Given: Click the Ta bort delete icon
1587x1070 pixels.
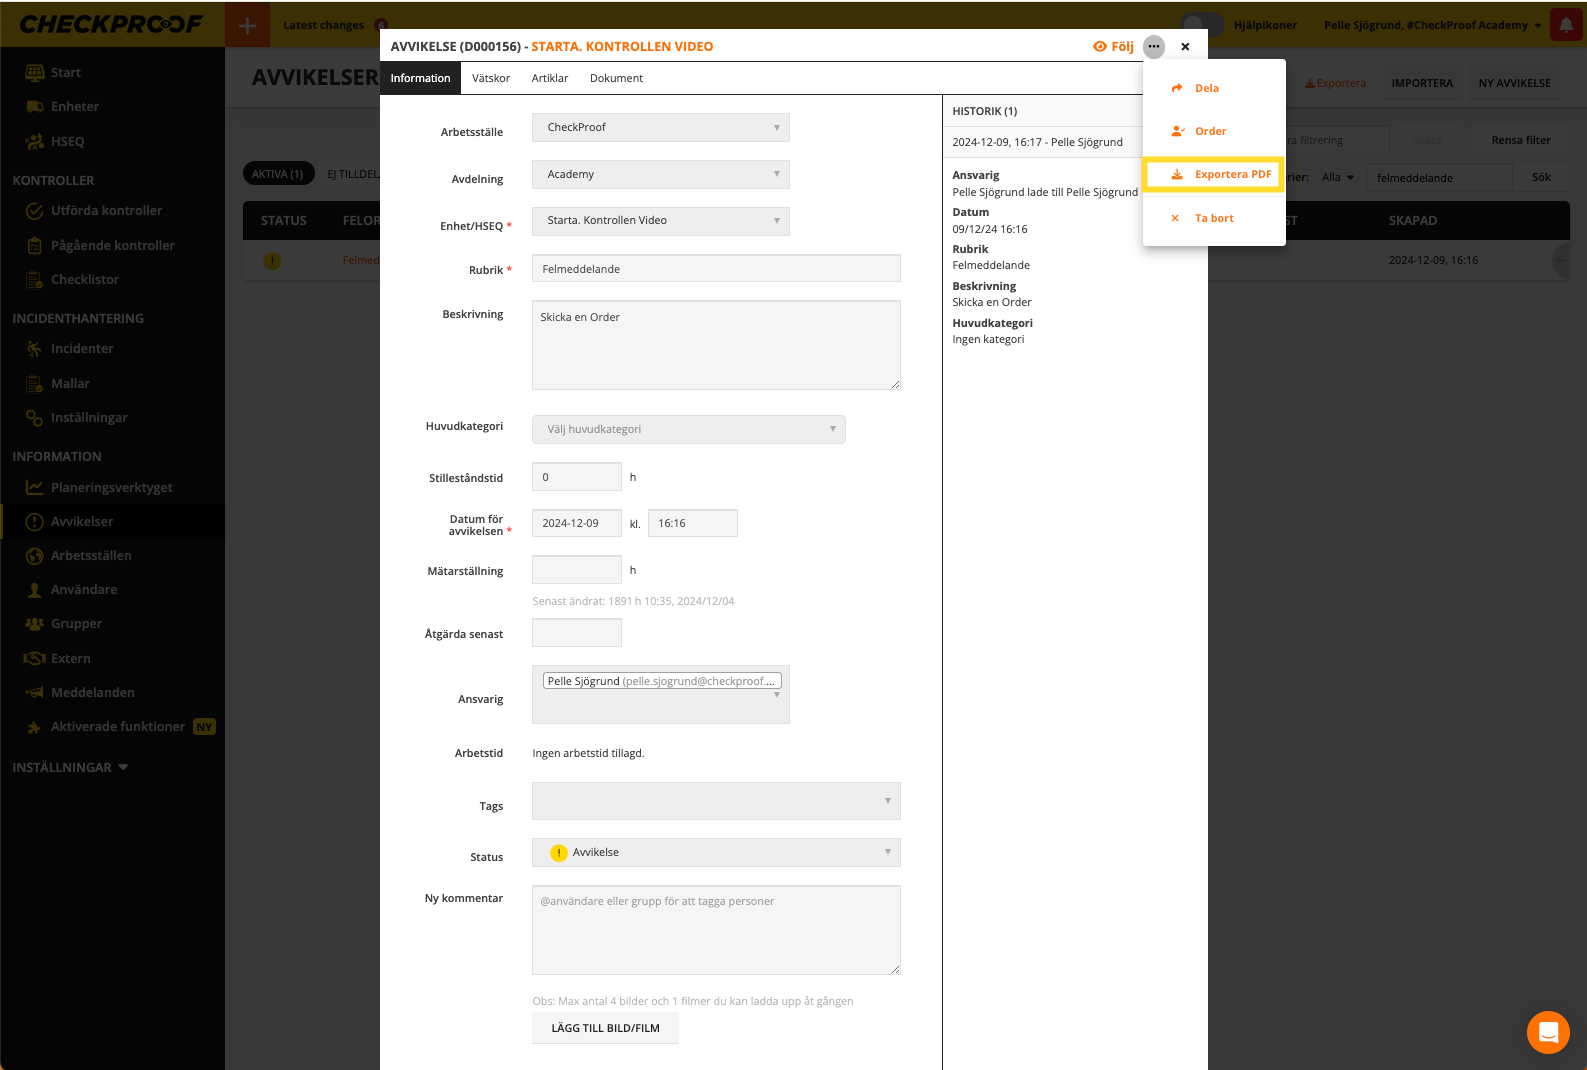Looking at the screenshot, I should [x=1175, y=218].
